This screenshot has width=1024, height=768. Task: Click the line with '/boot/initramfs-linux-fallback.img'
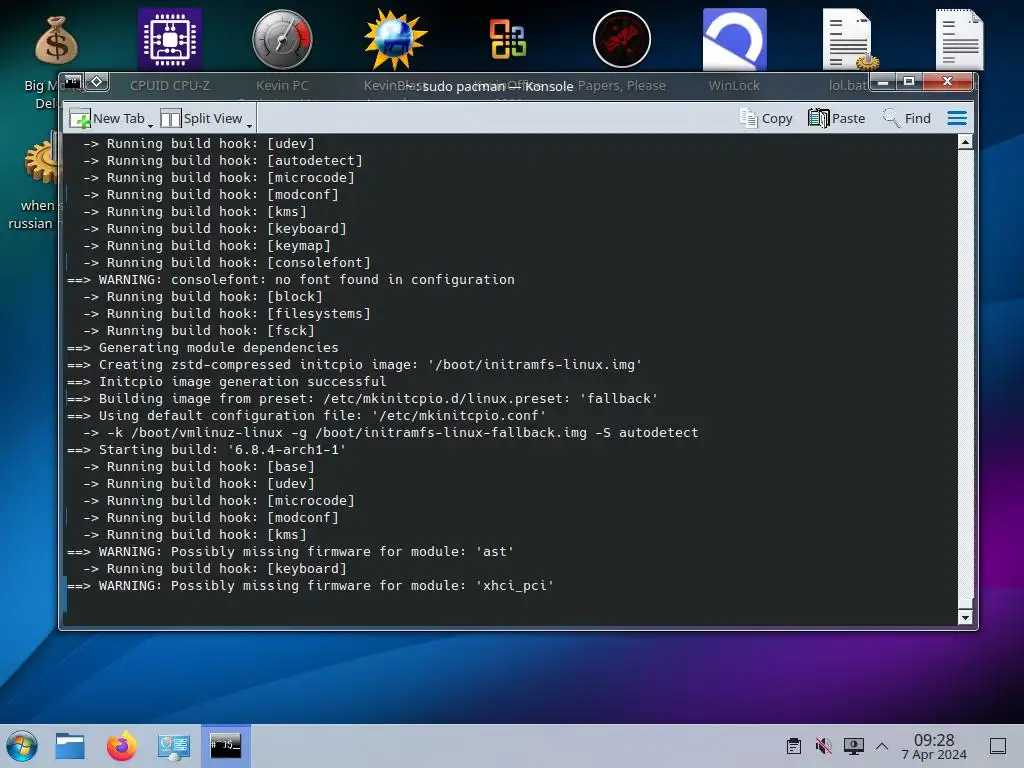pos(391,432)
